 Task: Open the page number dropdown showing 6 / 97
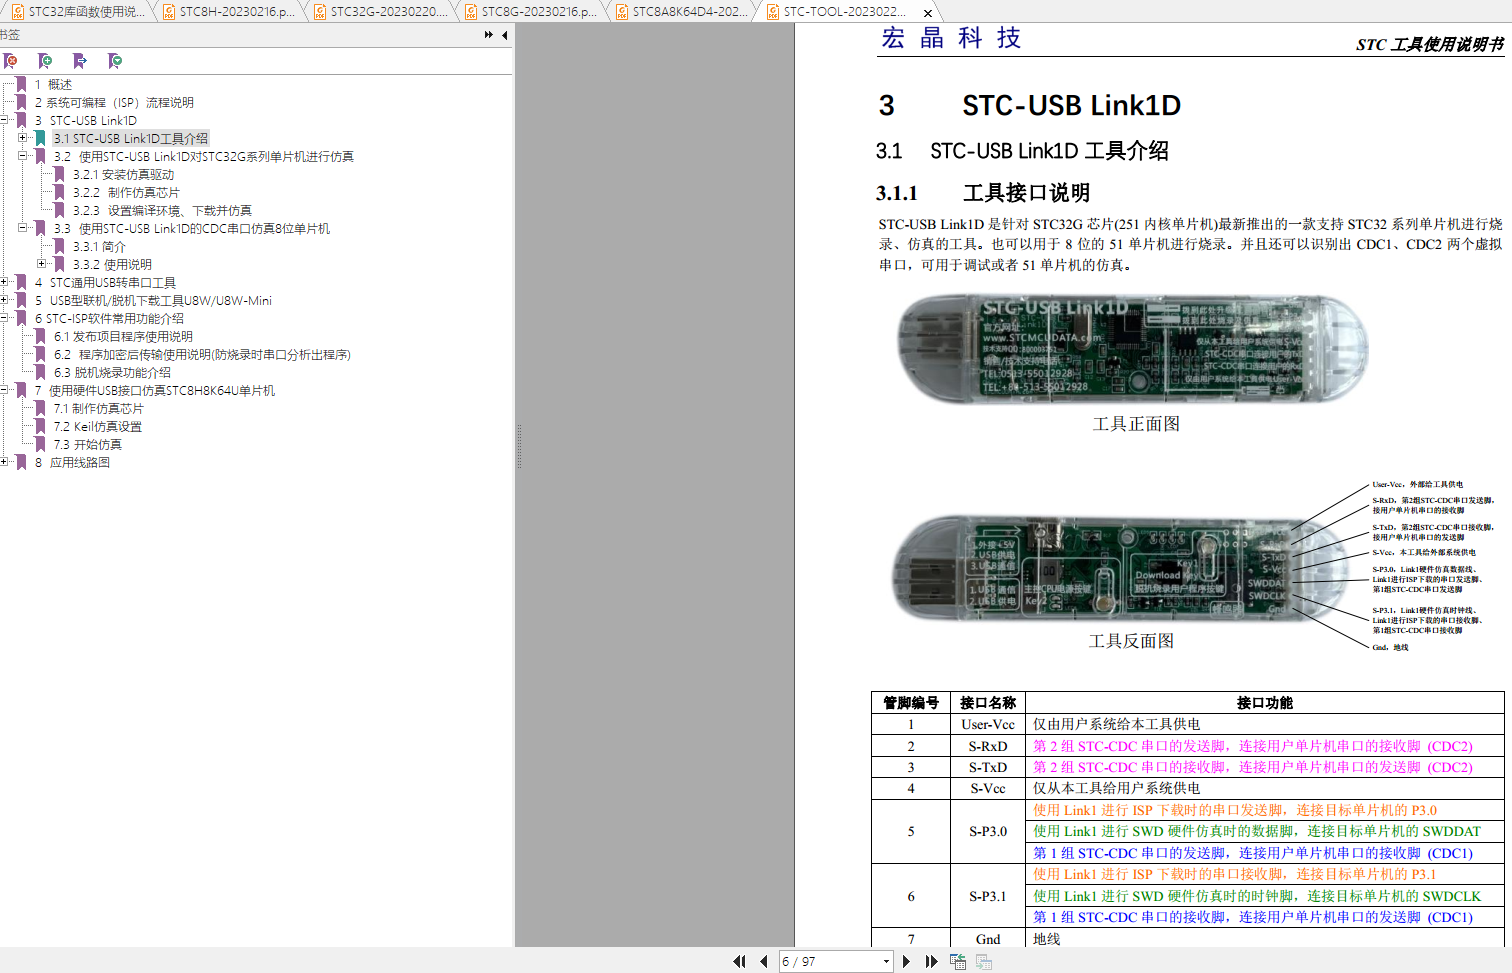(886, 961)
